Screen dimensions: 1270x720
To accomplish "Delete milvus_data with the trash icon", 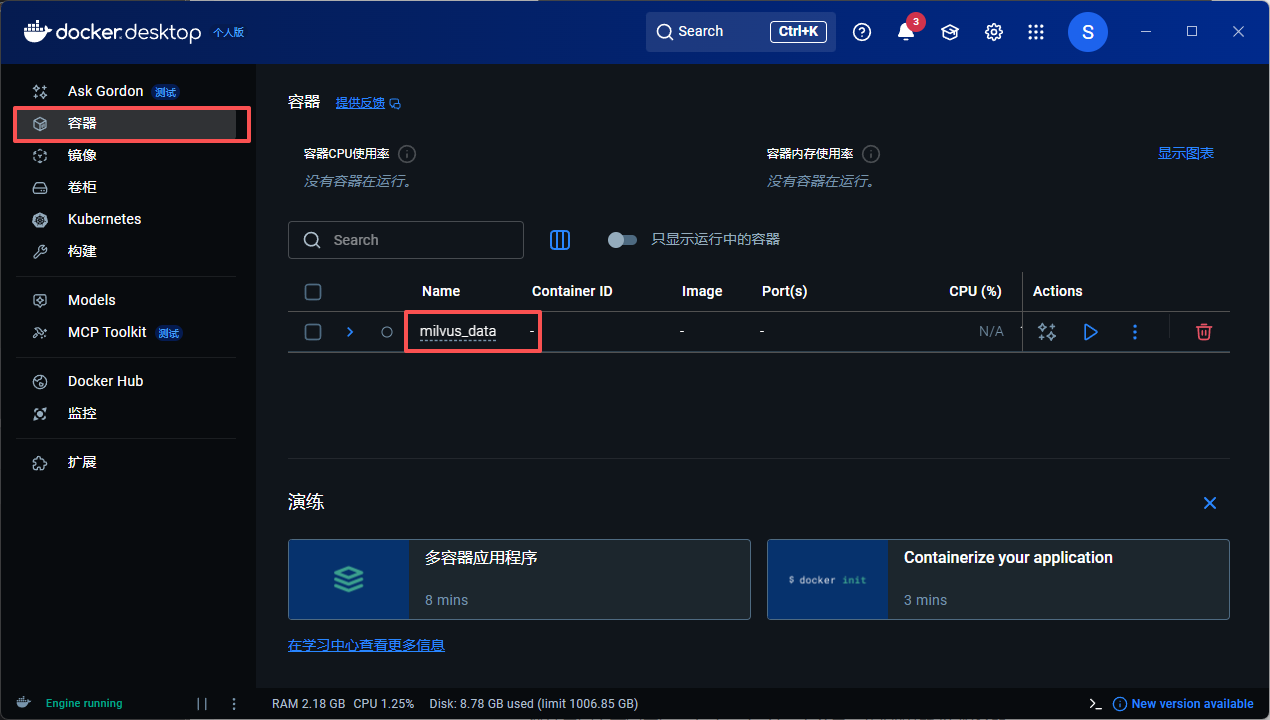I will 1204,332.
